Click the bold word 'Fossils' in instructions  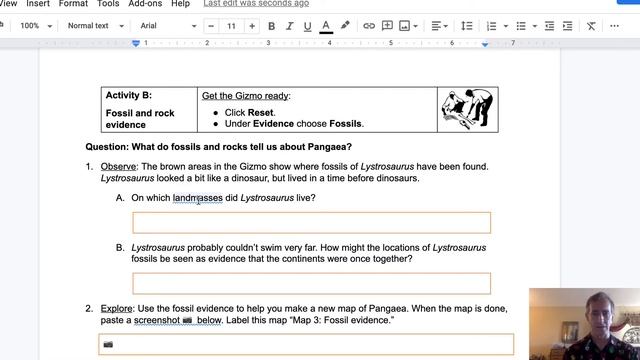coord(345,124)
